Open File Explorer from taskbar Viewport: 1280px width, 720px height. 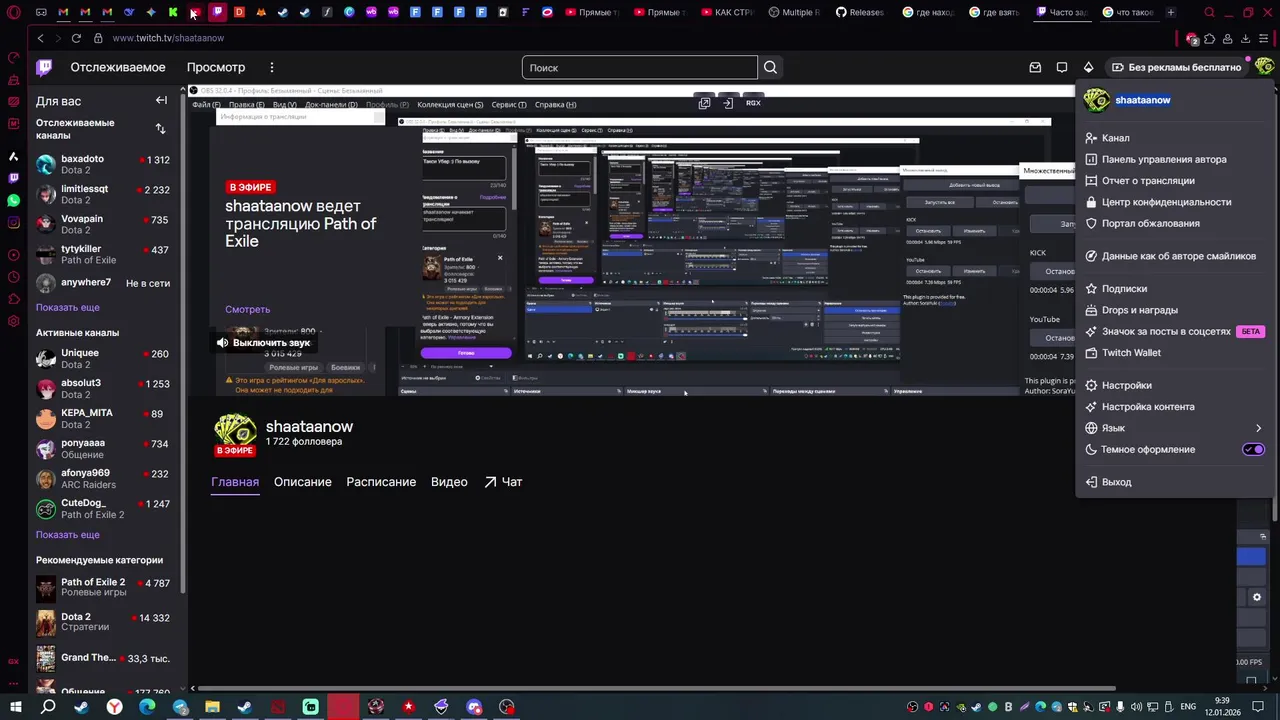212,707
